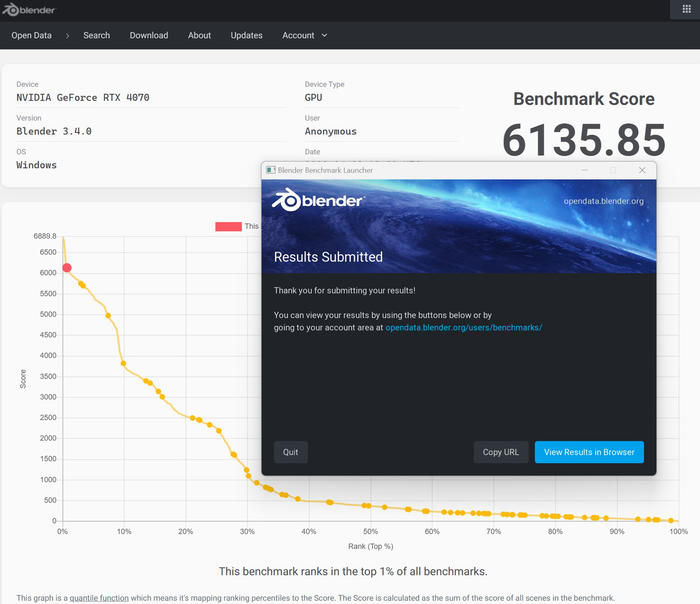
Task: Expand the Account dropdown menu
Action: click(304, 35)
